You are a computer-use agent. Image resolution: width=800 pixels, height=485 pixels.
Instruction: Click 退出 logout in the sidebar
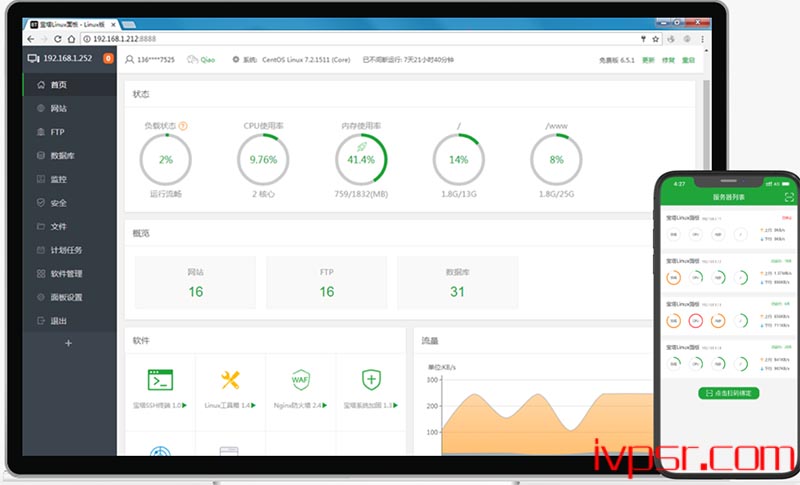(x=70, y=321)
